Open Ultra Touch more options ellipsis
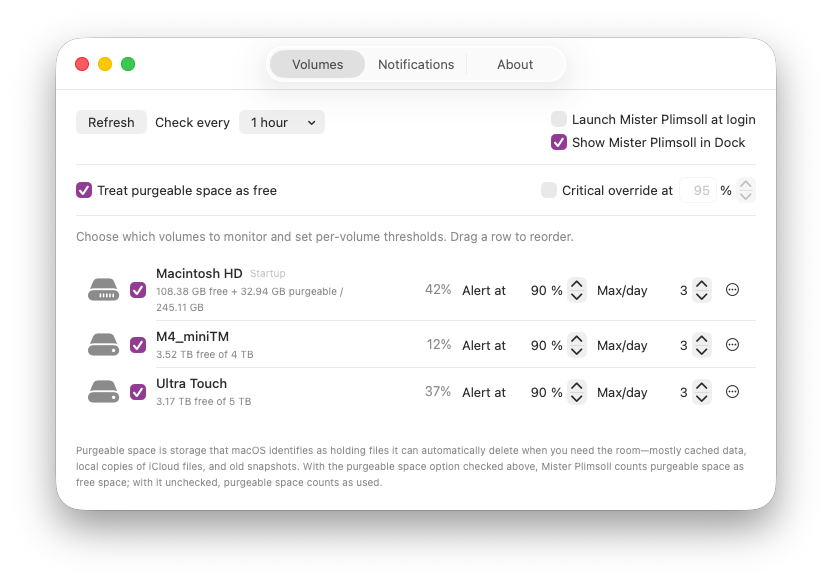Screen dimensions: 832x584 732,392
